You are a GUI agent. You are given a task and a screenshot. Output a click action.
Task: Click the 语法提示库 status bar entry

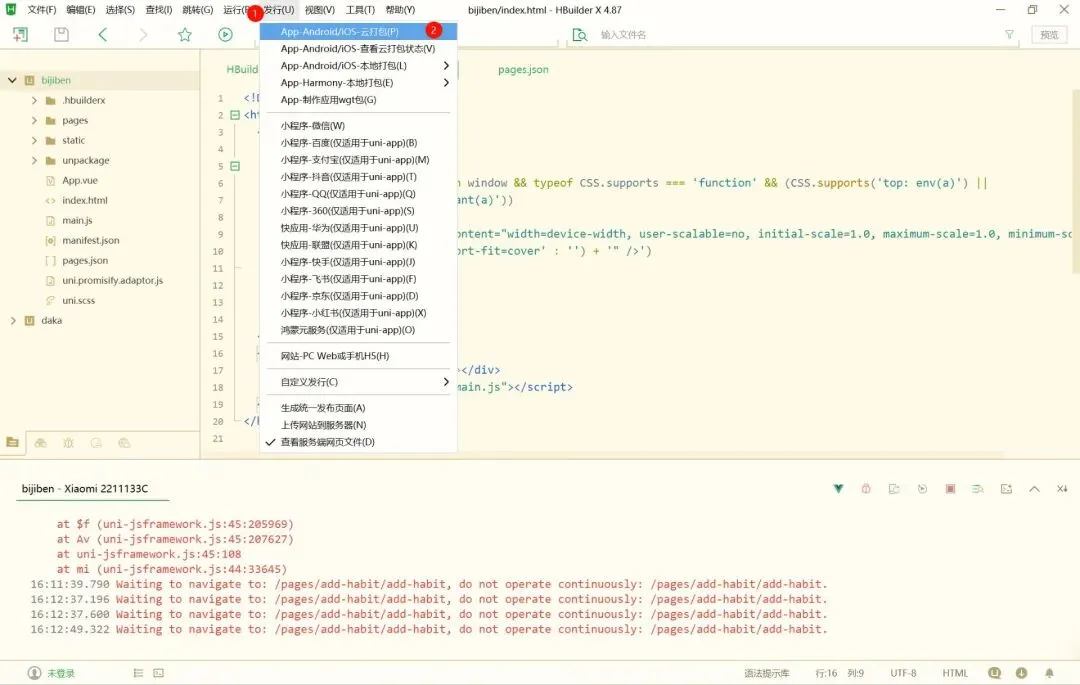[767, 673]
